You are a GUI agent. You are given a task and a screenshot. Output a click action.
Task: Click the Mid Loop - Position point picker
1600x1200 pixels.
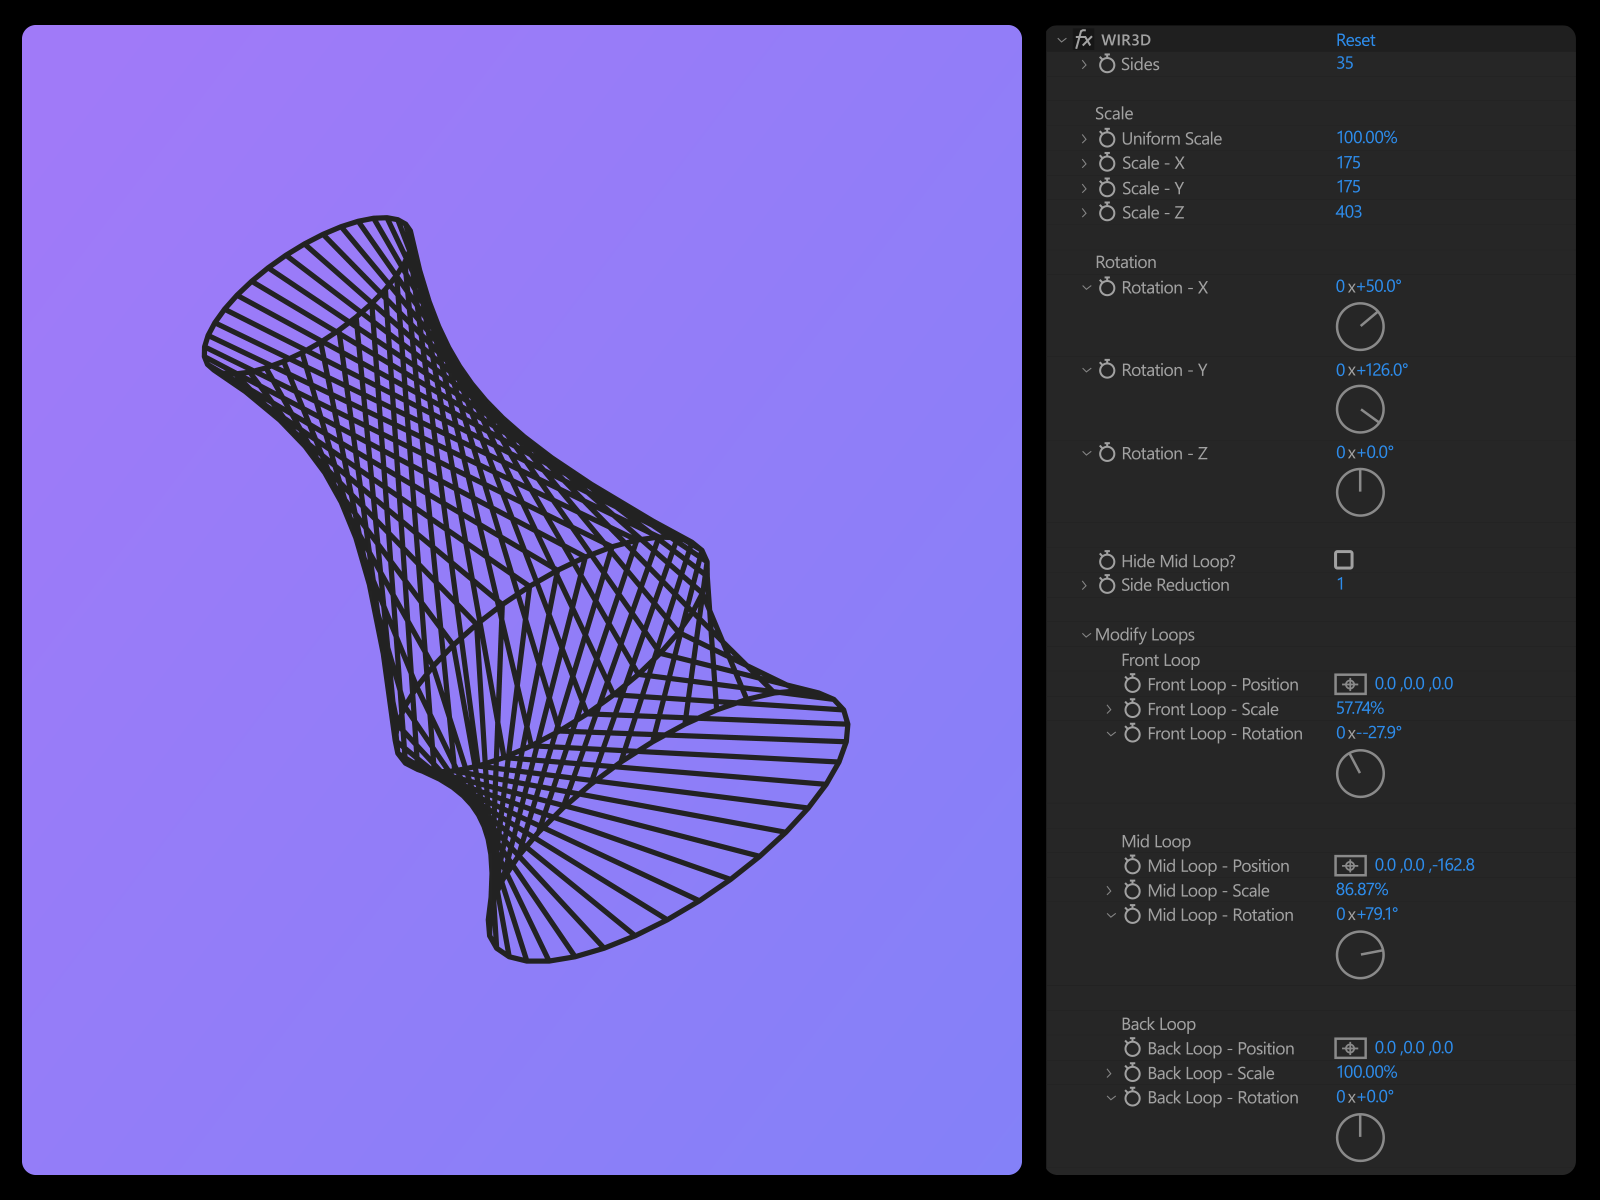point(1350,865)
